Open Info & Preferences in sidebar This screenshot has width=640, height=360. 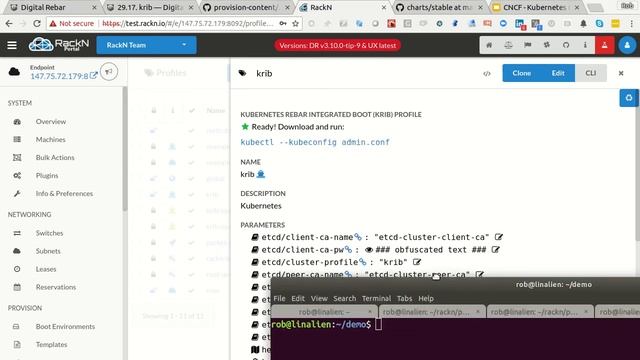64,193
